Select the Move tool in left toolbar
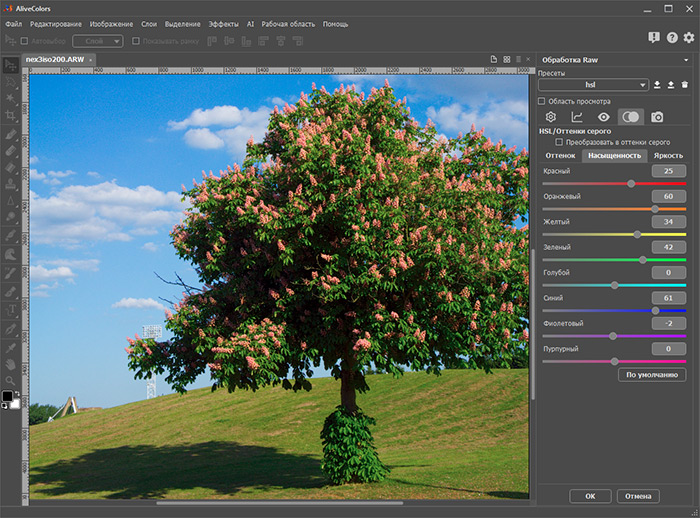The image size is (700, 518). [10, 65]
